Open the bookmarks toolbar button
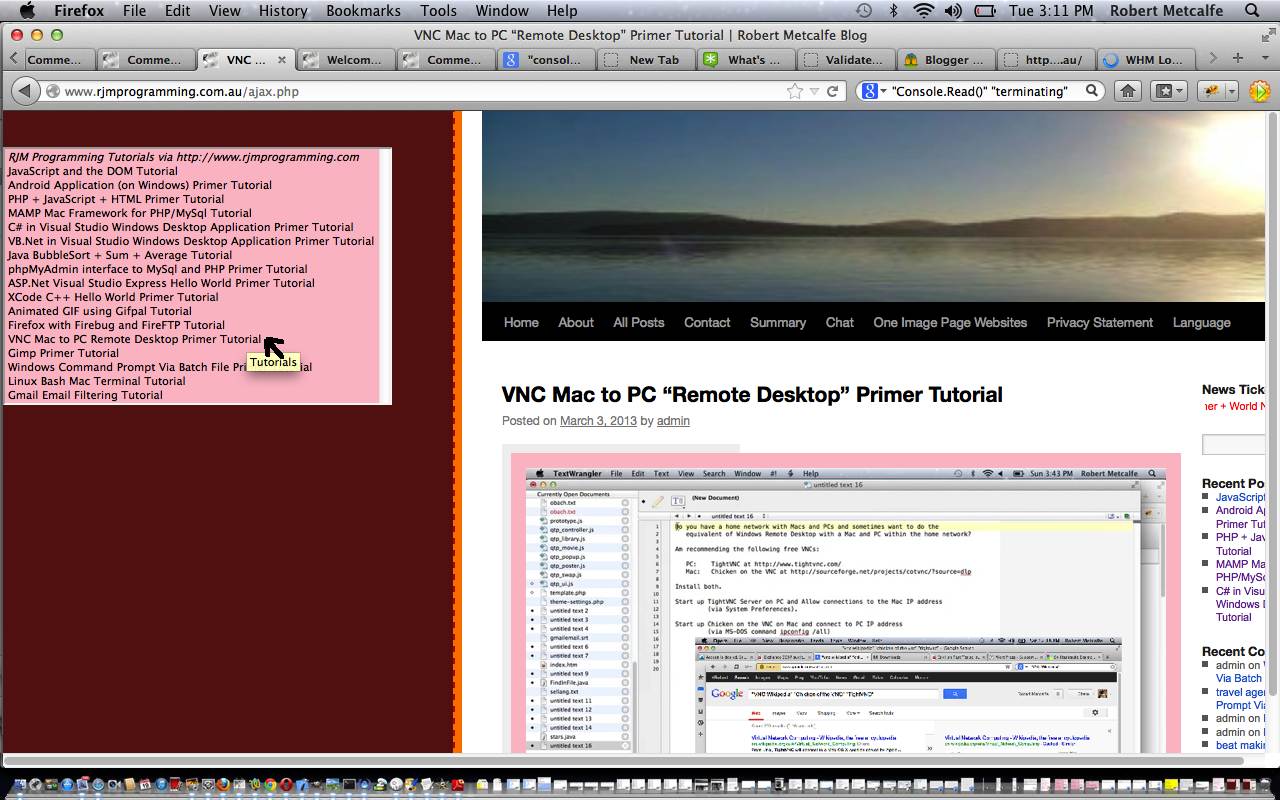The height and width of the screenshot is (800, 1280). [x=1169, y=91]
